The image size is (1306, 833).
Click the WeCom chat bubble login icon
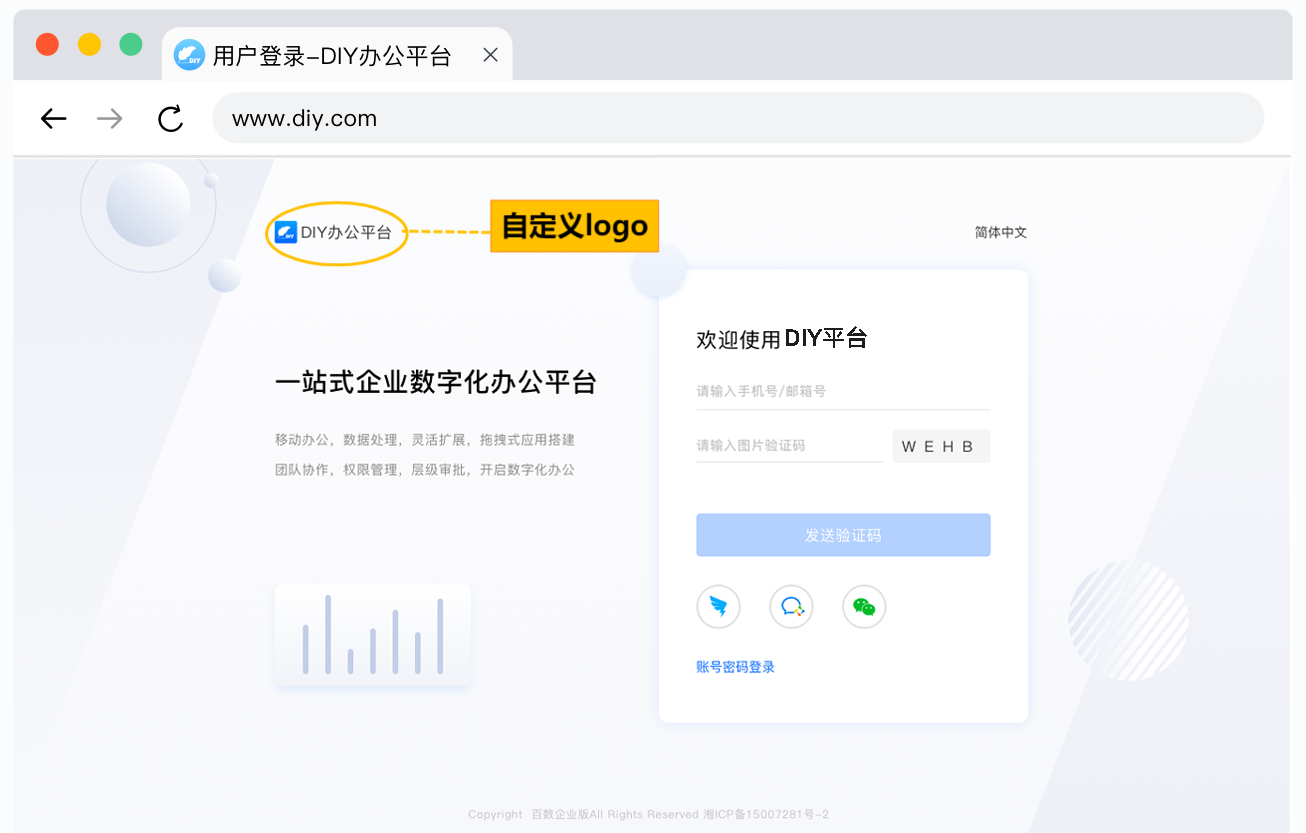pyautogui.click(x=791, y=607)
